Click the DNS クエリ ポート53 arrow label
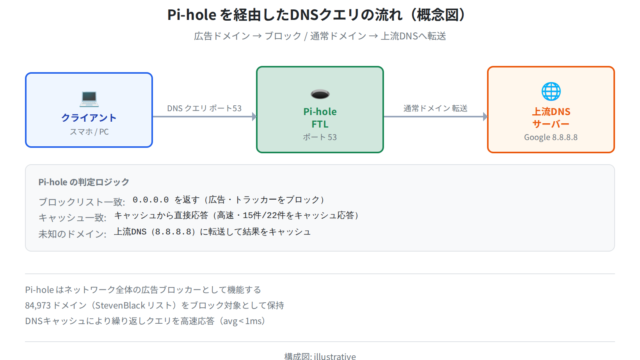The height and width of the screenshot is (360, 640). point(204,108)
